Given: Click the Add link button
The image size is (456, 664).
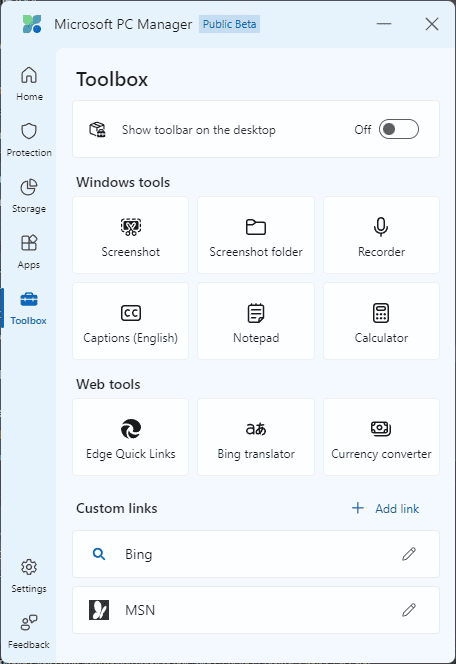Looking at the screenshot, I should click(385, 508).
